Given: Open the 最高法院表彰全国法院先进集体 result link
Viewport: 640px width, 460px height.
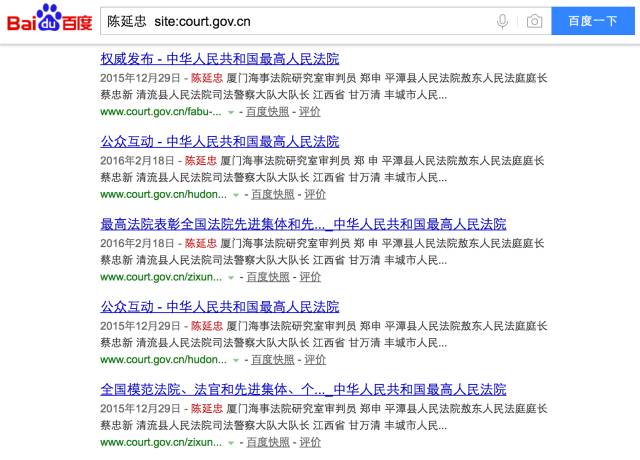Looking at the screenshot, I should pos(303,224).
